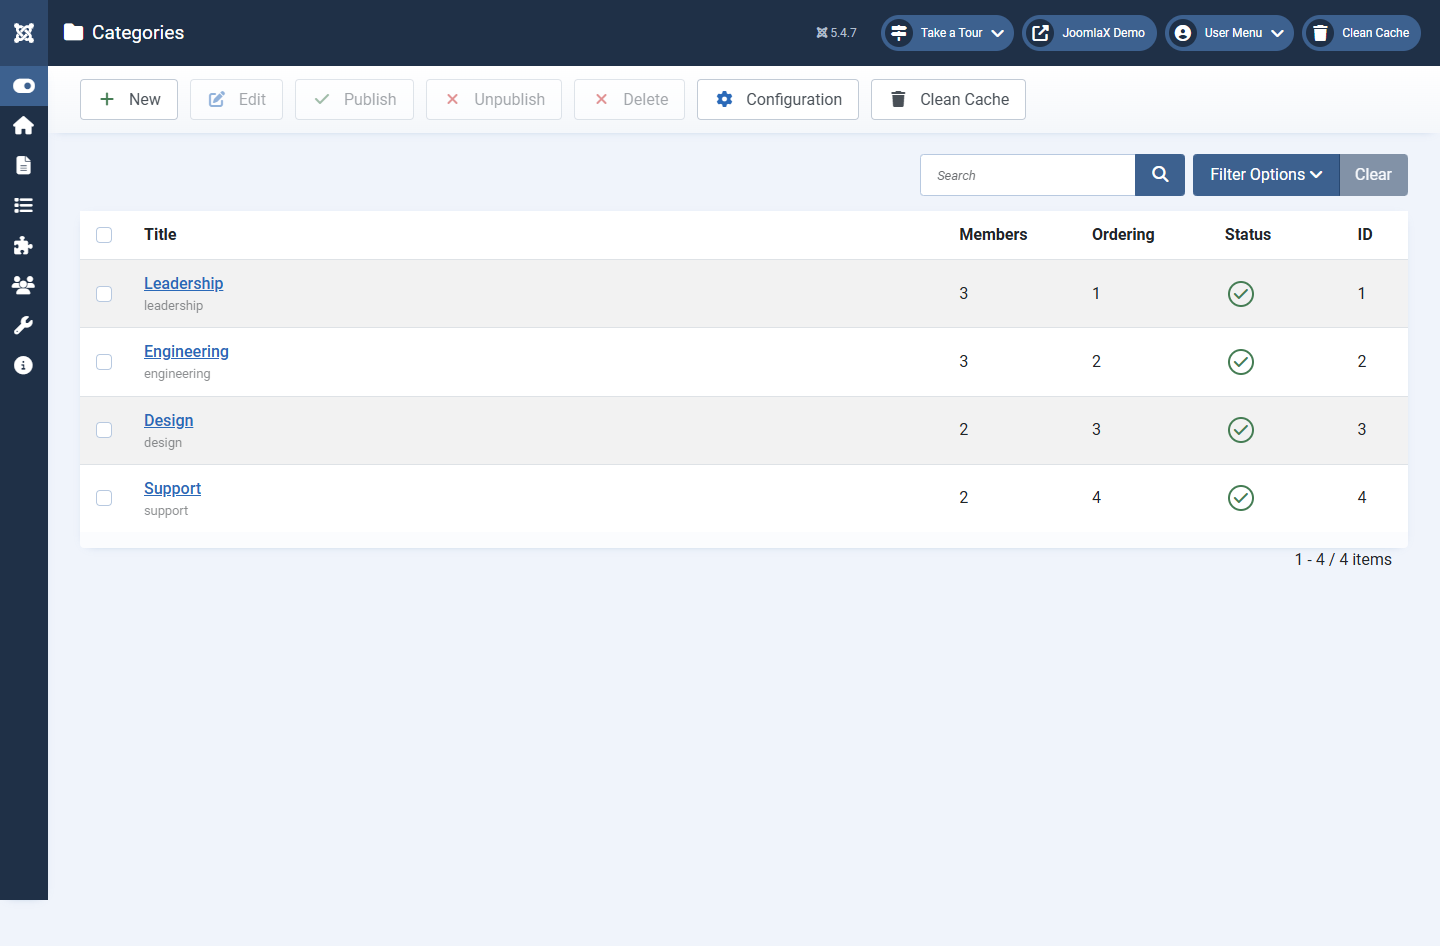Open the JoomlaX Demo site link
Image resolution: width=1440 pixels, height=946 pixels.
(x=1089, y=33)
